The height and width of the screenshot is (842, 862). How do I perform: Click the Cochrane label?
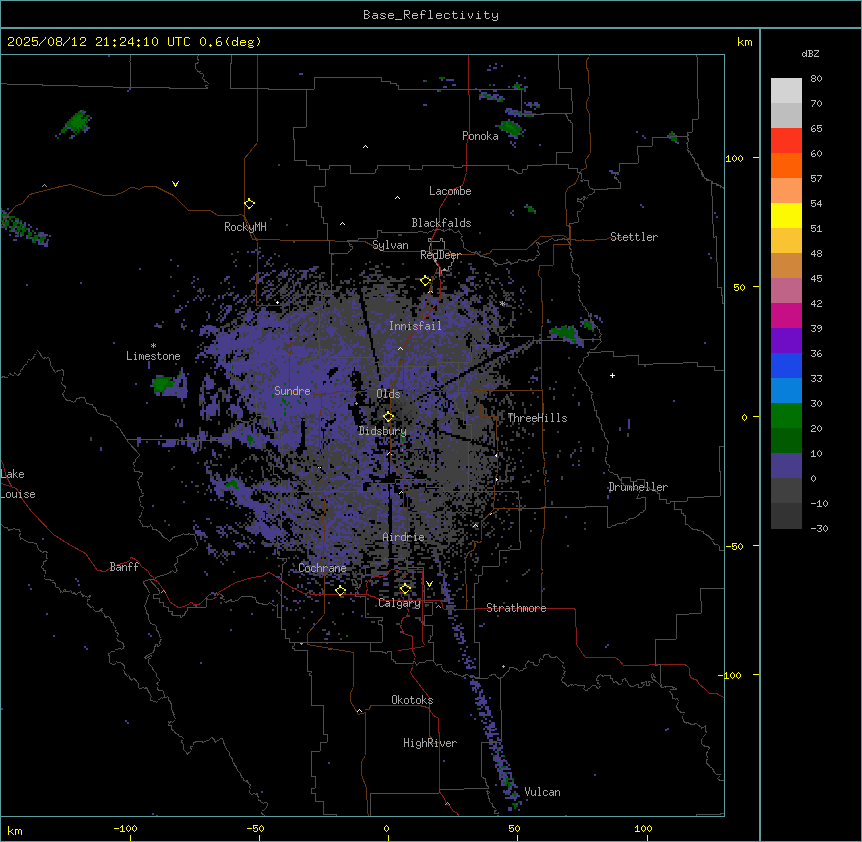(x=322, y=568)
